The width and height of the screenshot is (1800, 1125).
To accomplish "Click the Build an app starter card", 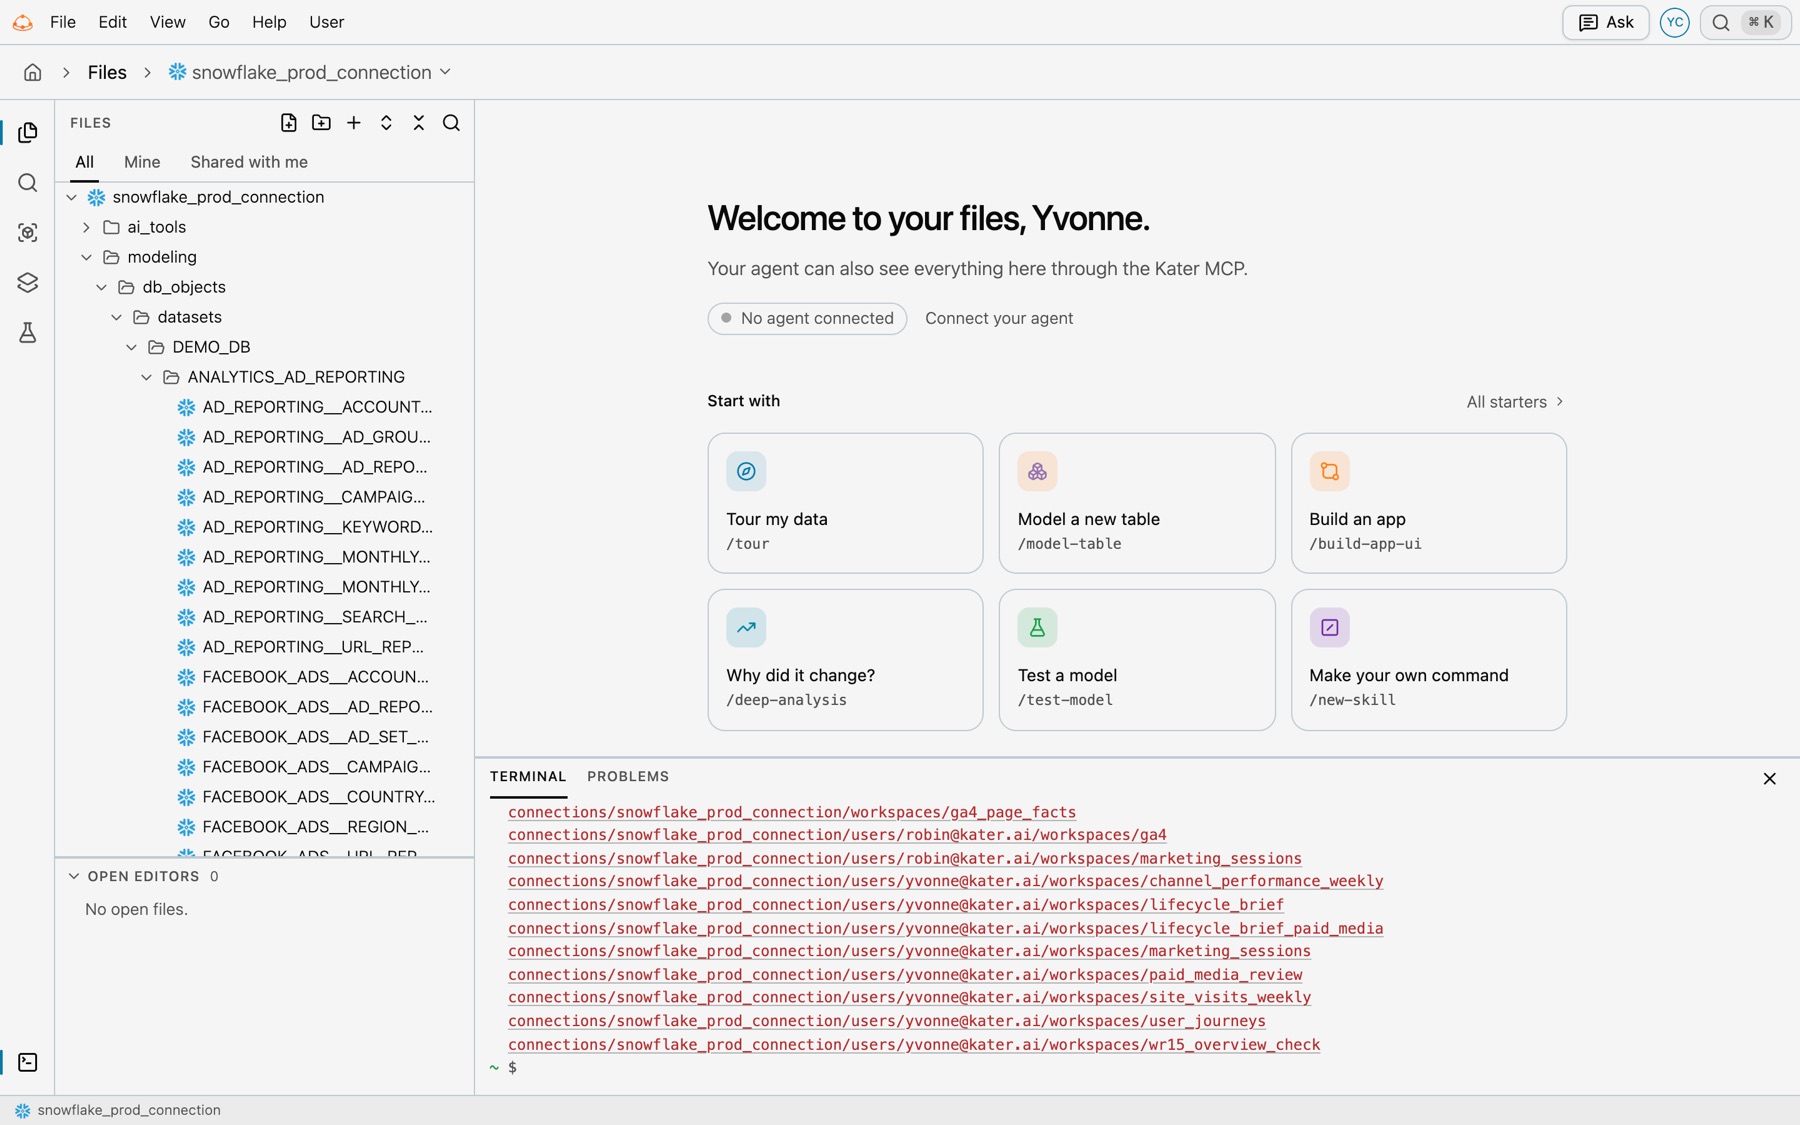I will pos(1428,503).
